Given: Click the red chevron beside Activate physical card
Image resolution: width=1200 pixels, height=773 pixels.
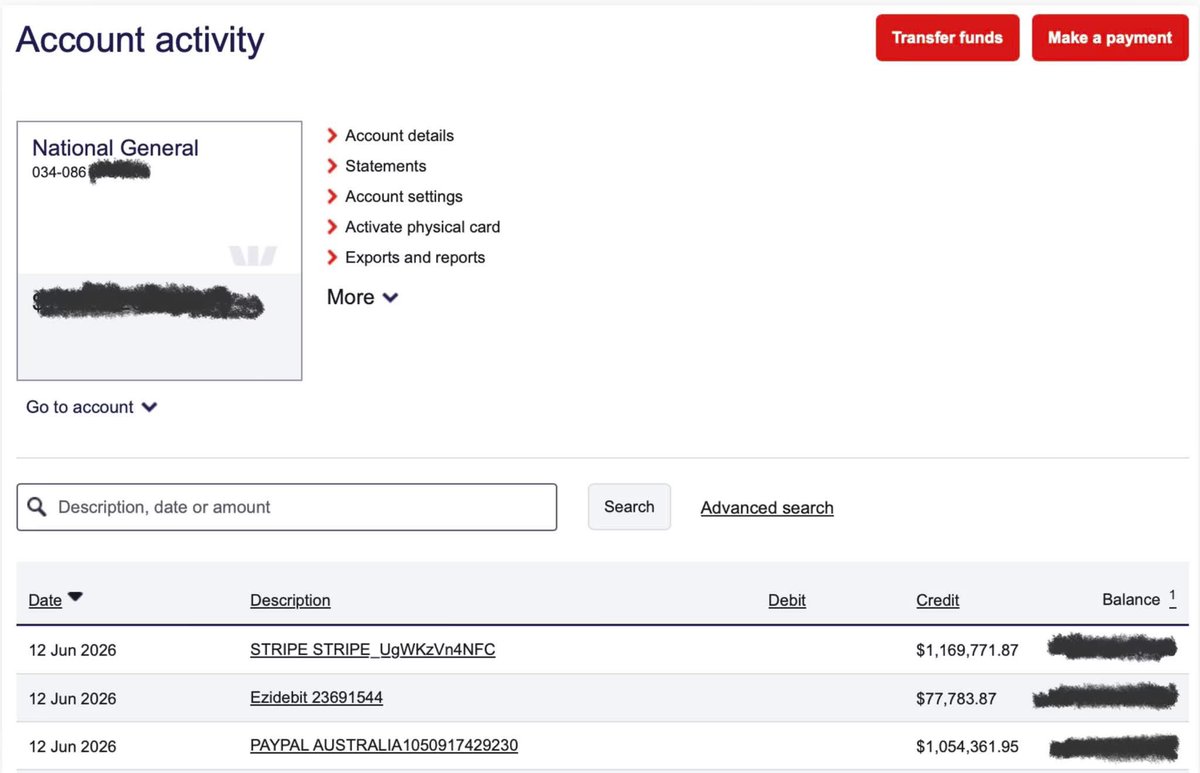Looking at the screenshot, I should pyautogui.click(x=332, y=227).
